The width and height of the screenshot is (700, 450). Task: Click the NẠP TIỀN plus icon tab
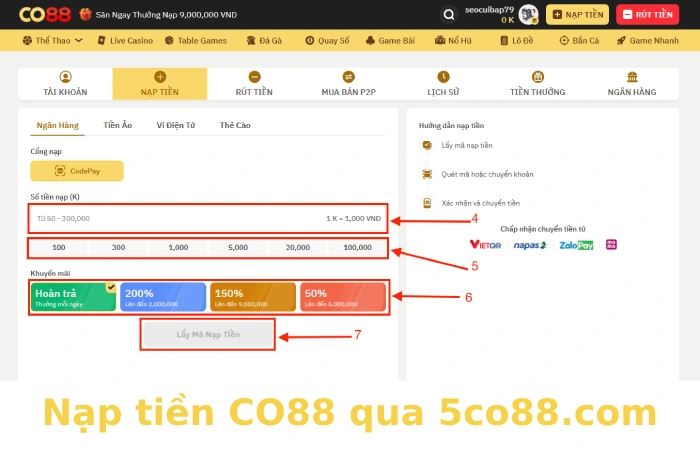160,77
